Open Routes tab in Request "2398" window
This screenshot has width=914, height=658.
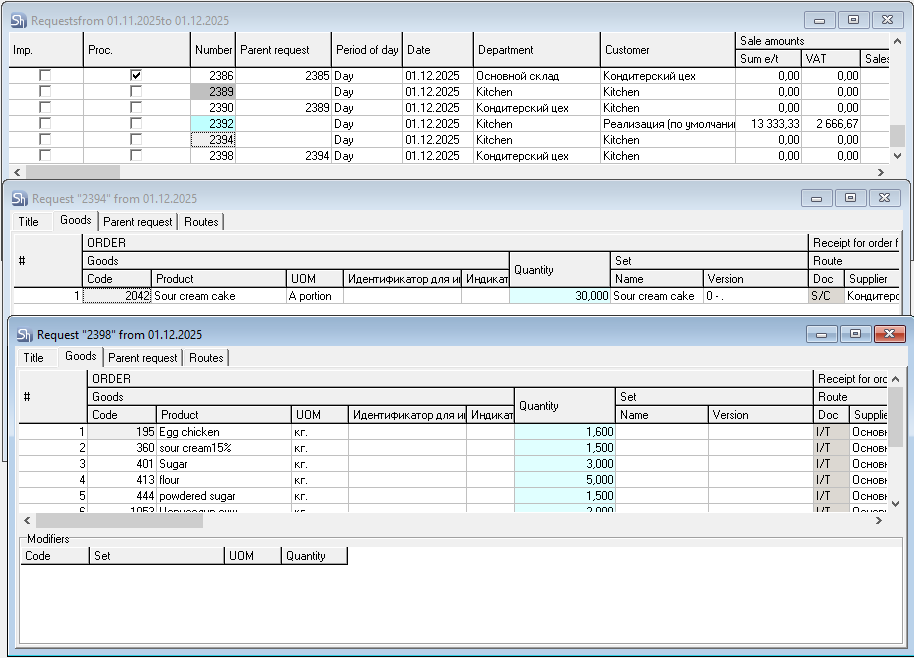[206, 358]
